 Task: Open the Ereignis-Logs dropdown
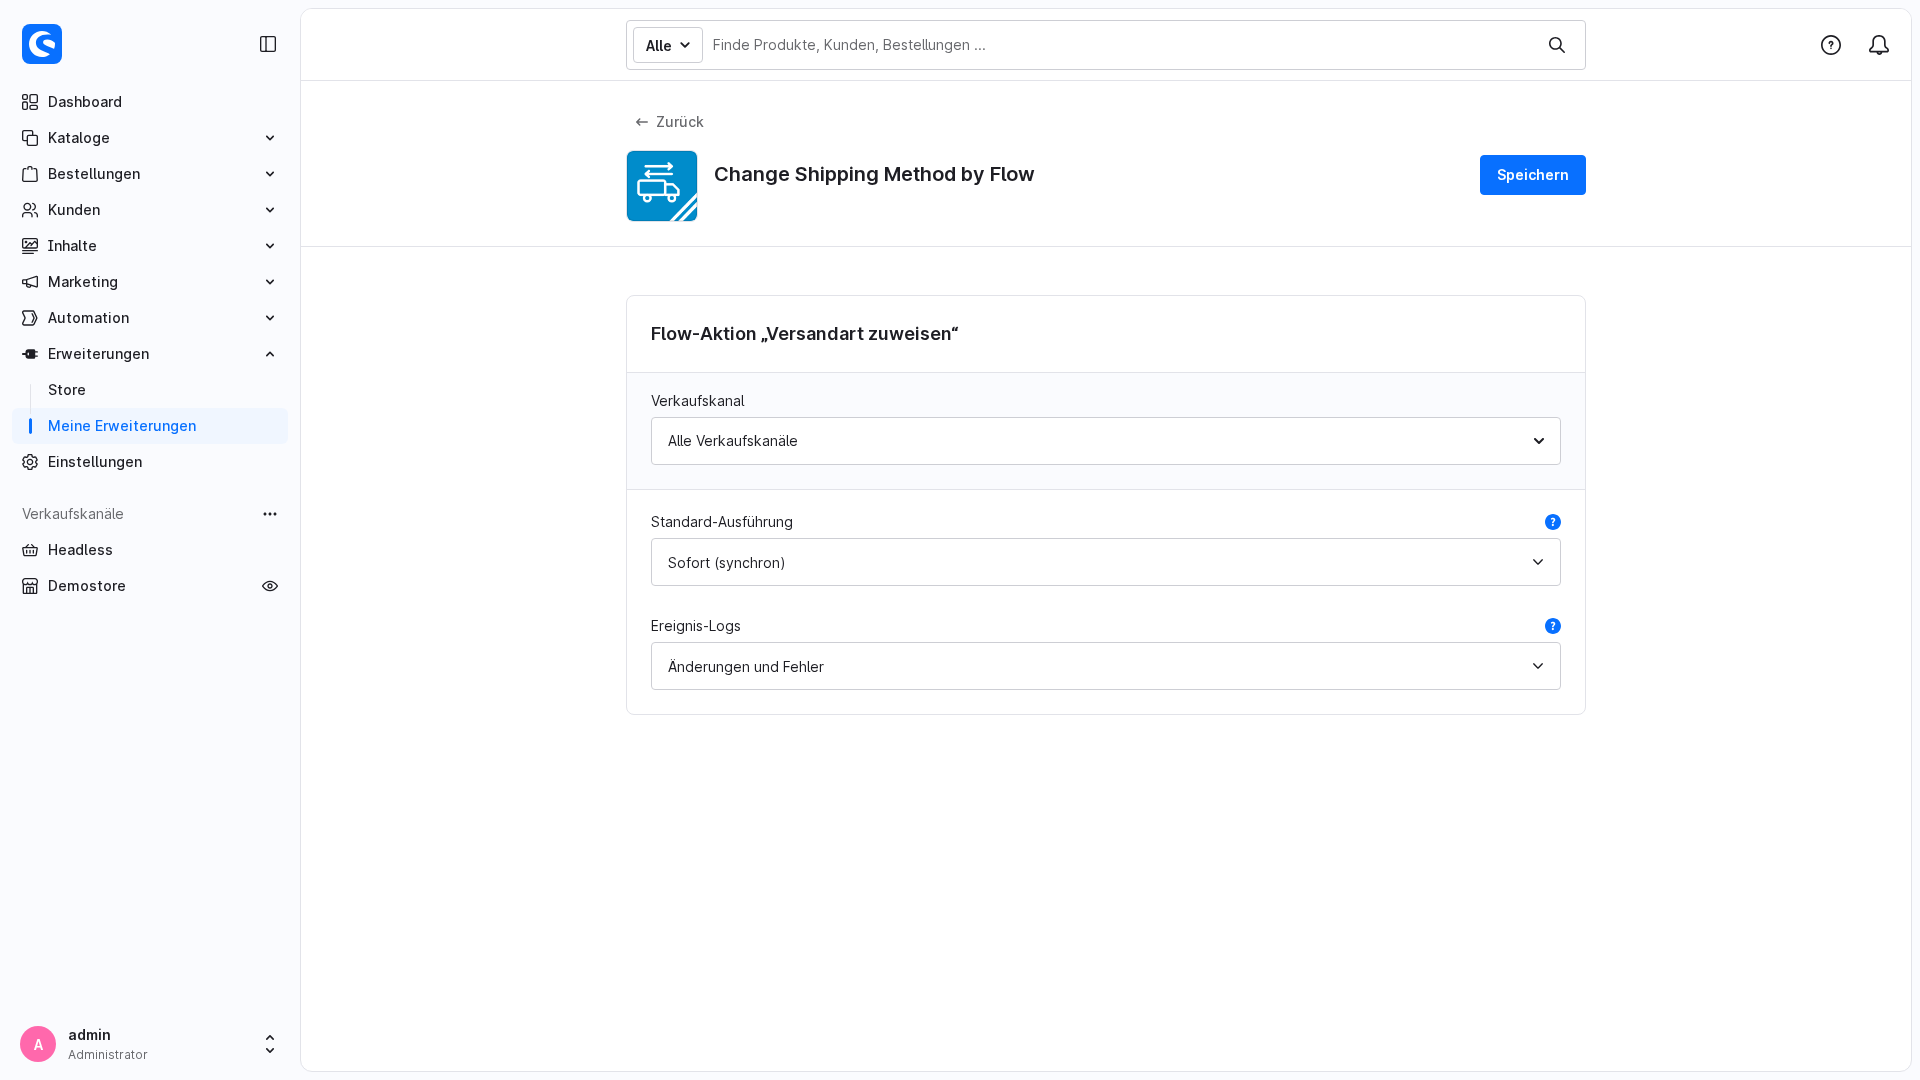click(x=1106, y=666)
